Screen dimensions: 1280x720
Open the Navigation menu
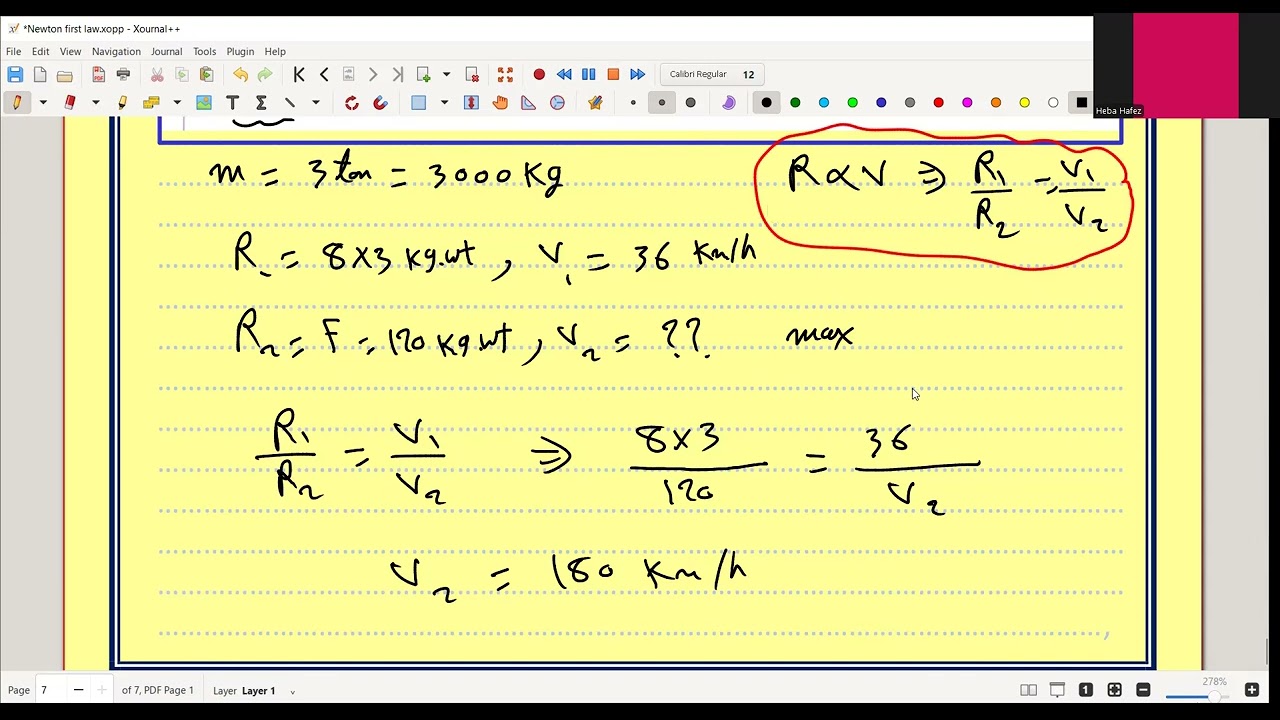tap(116, 51)
